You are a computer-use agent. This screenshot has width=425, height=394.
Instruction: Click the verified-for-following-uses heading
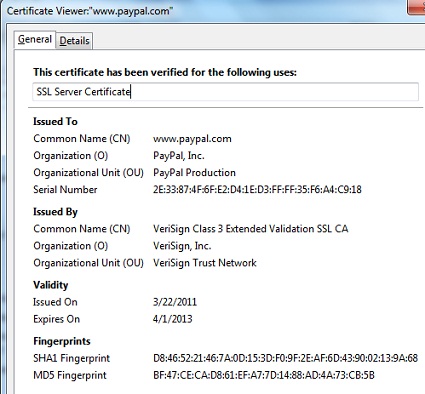165,72
